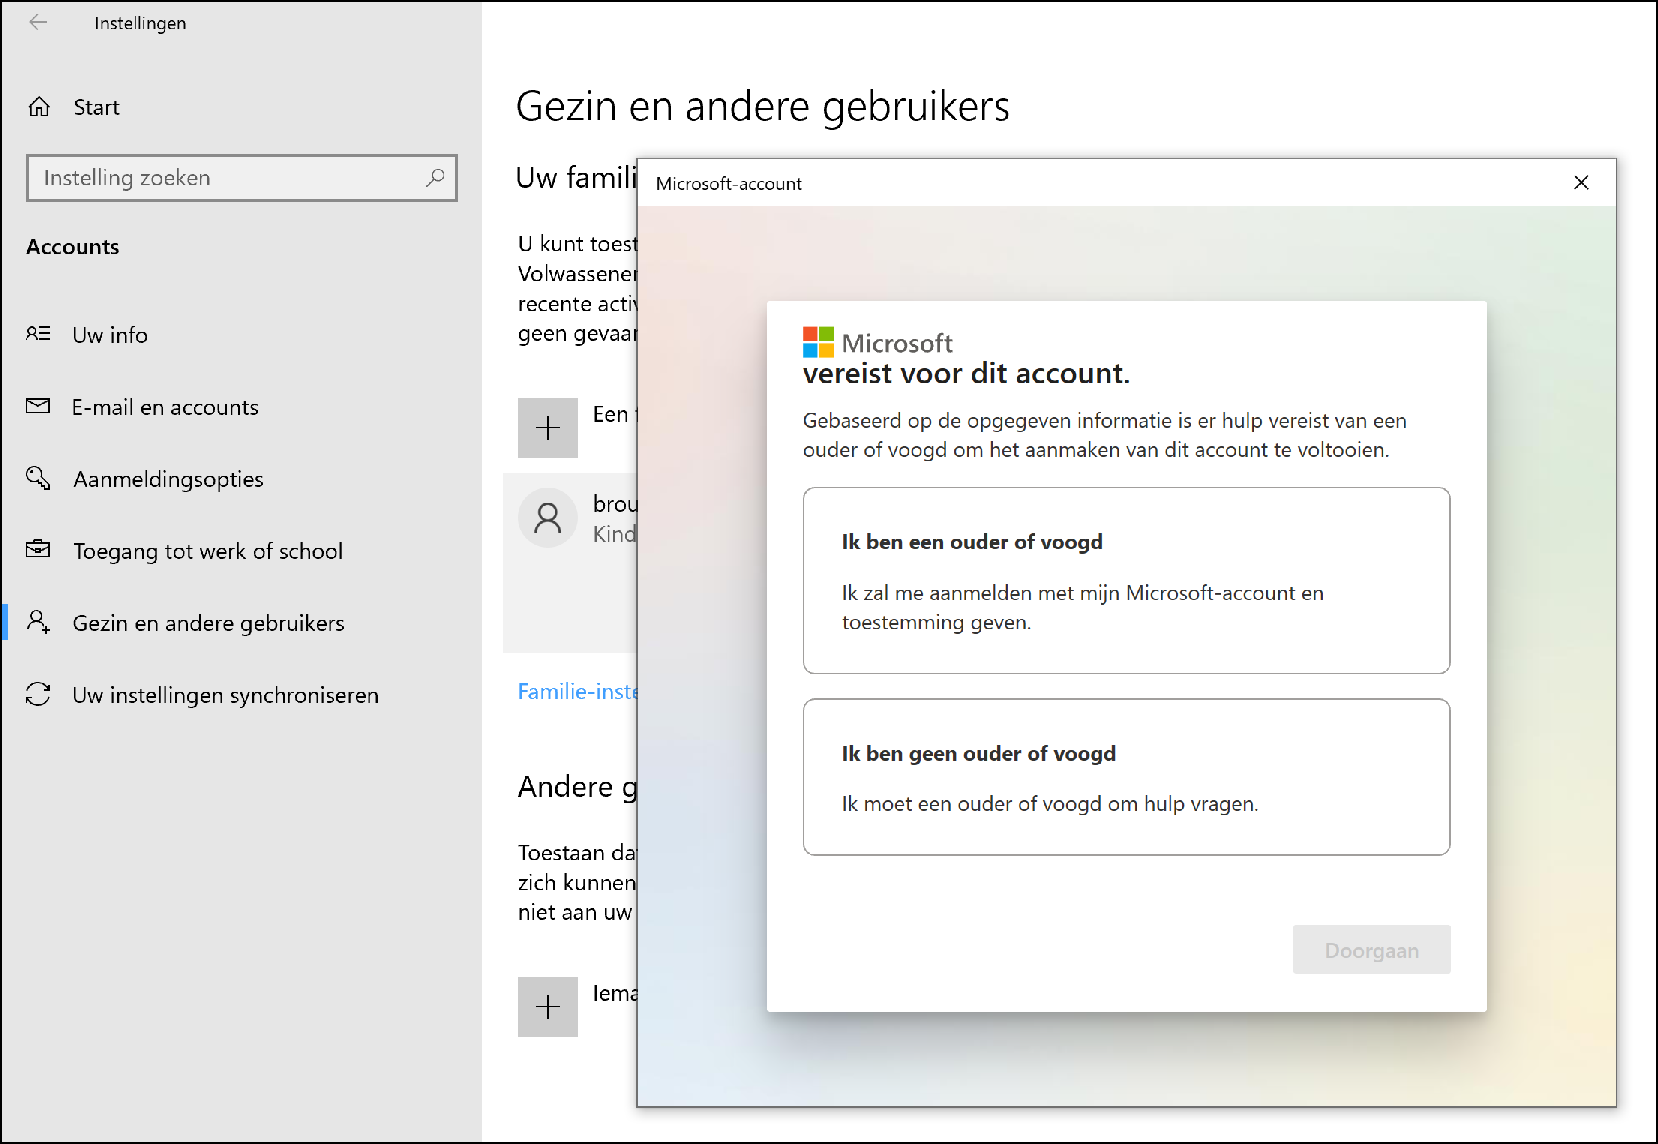Click the 'Start' label in sidebar
1658x1144 pixels.
coord(96,107)
